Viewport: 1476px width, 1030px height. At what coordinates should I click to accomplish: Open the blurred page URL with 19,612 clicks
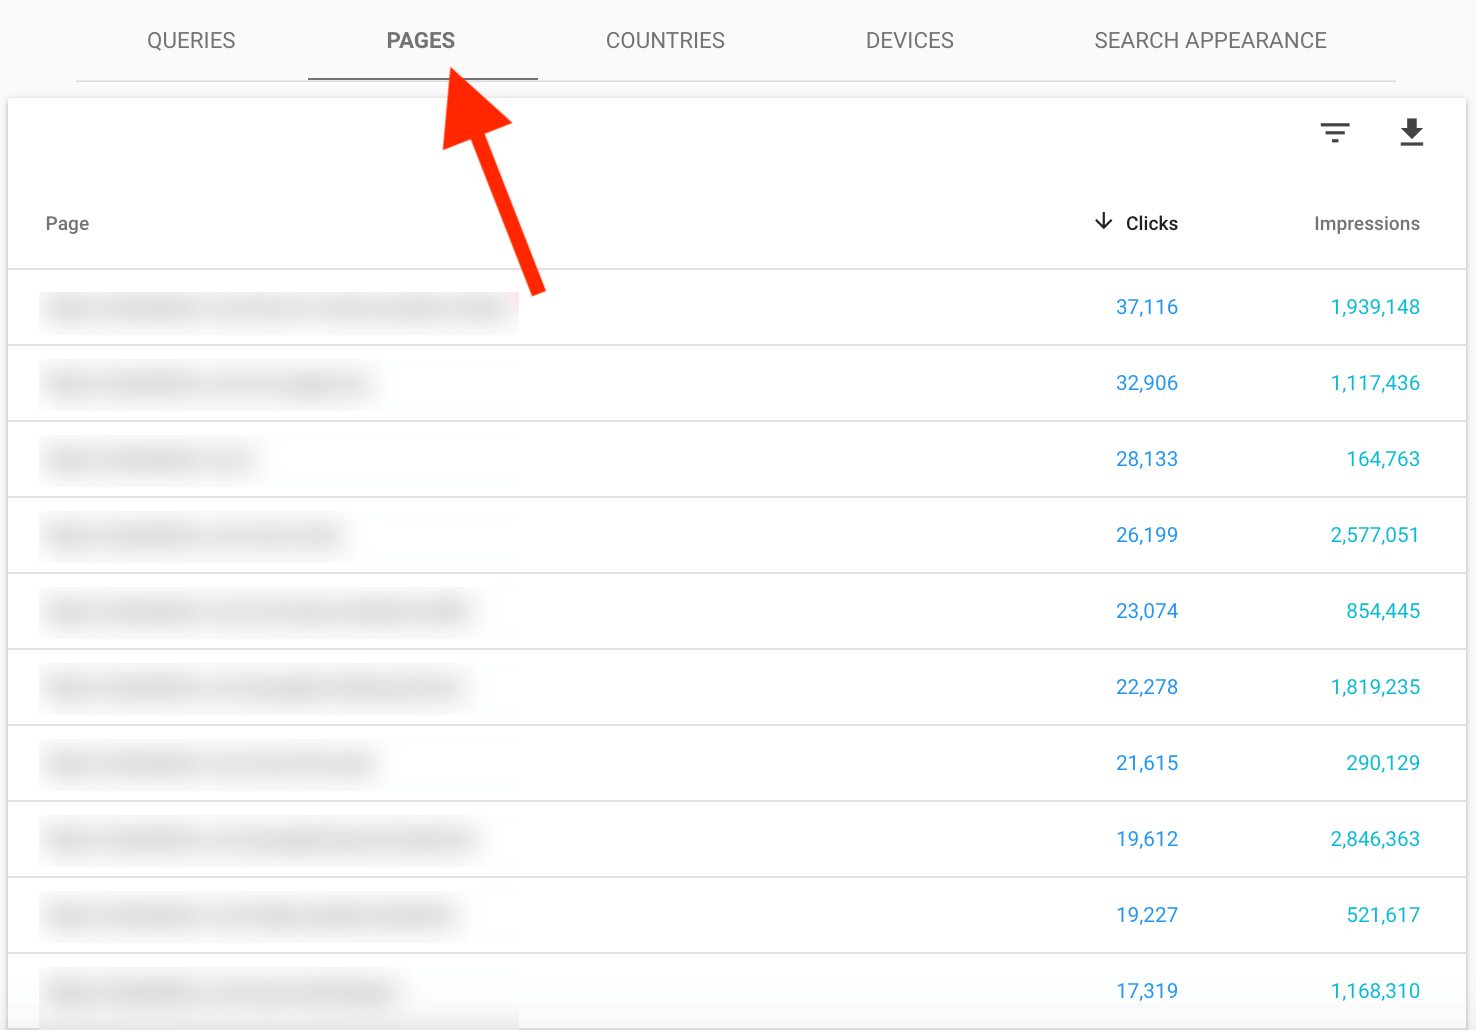point(261,840)
